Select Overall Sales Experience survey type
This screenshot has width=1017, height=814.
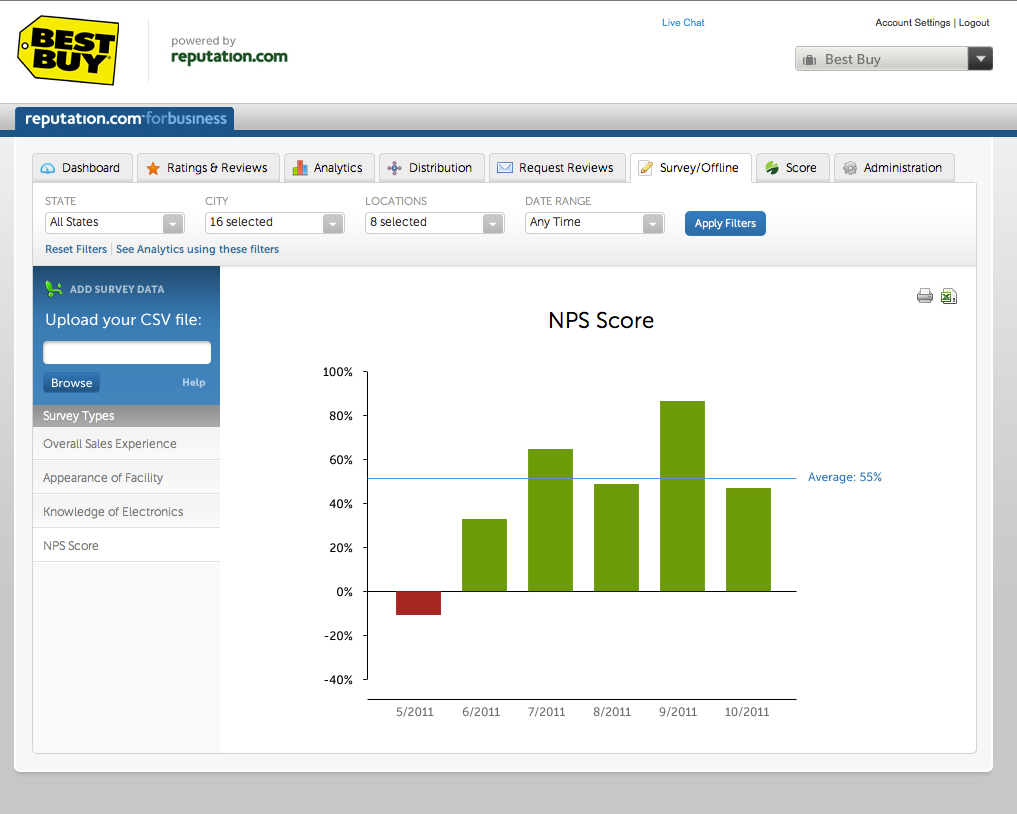pos(126,444)
